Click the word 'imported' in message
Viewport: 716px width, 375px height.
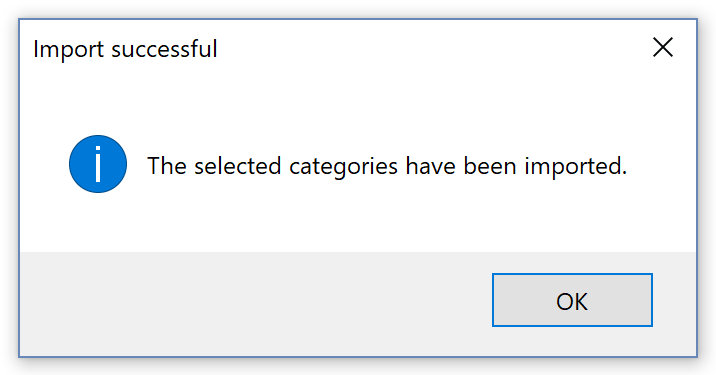pyautogui.click(x=575, y=167)
